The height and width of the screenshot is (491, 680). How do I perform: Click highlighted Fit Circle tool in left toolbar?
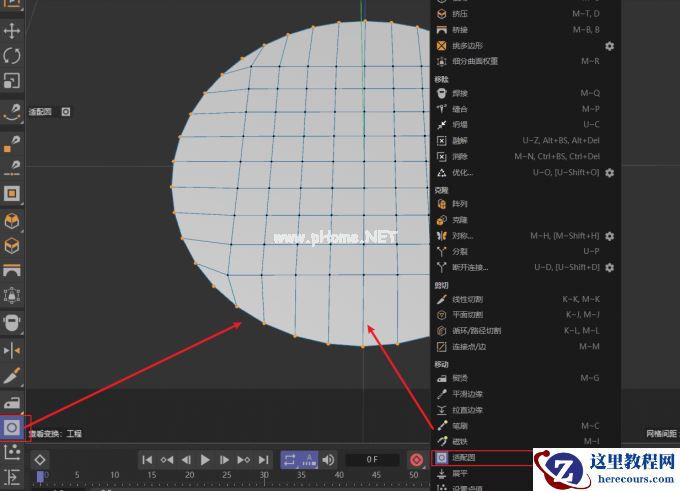[12, 428]
